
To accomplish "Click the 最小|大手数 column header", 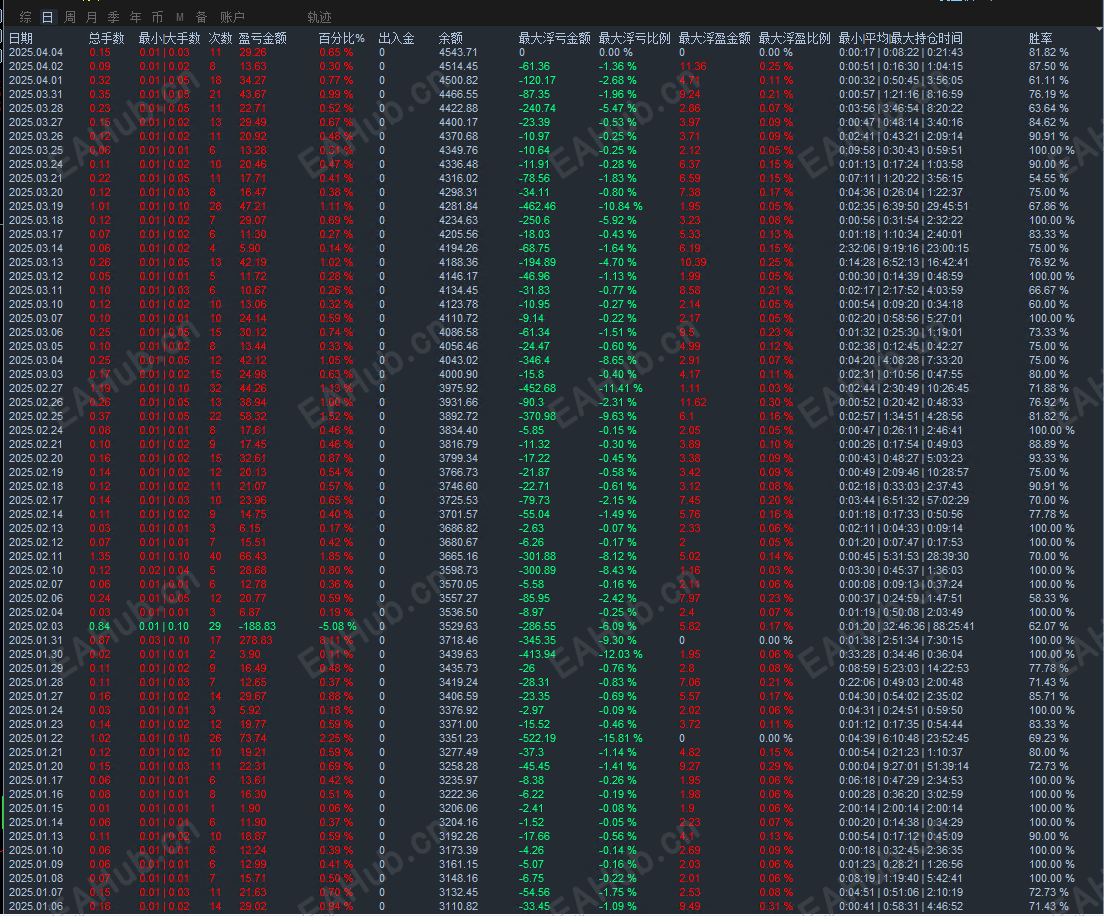I will (x=169, y=38).
